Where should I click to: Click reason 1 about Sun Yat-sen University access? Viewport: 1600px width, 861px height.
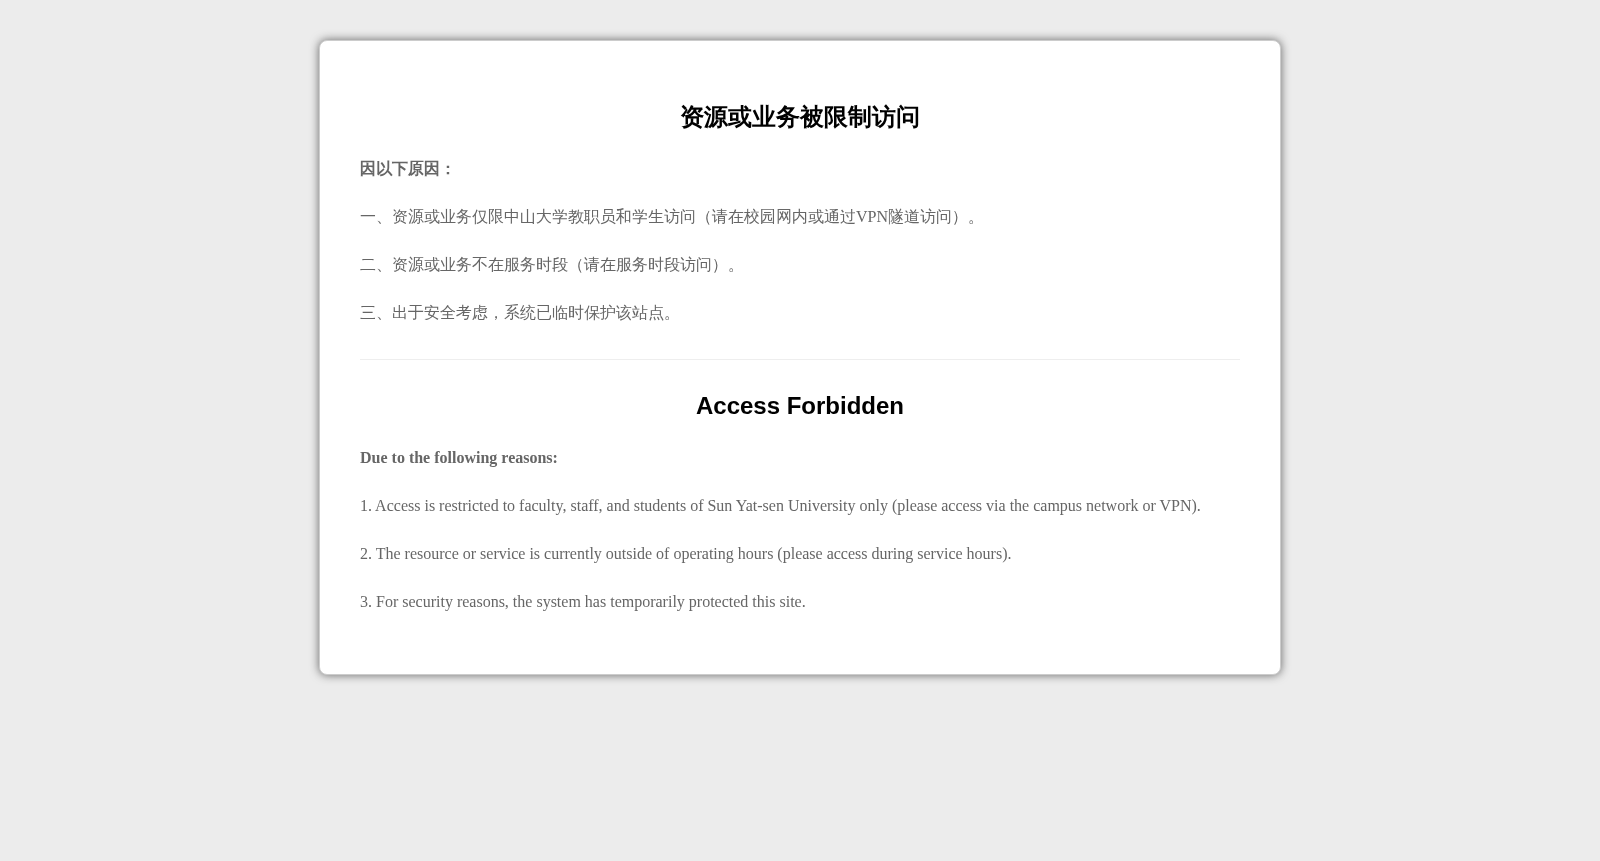pyautogui.click(x=780, y=505)
